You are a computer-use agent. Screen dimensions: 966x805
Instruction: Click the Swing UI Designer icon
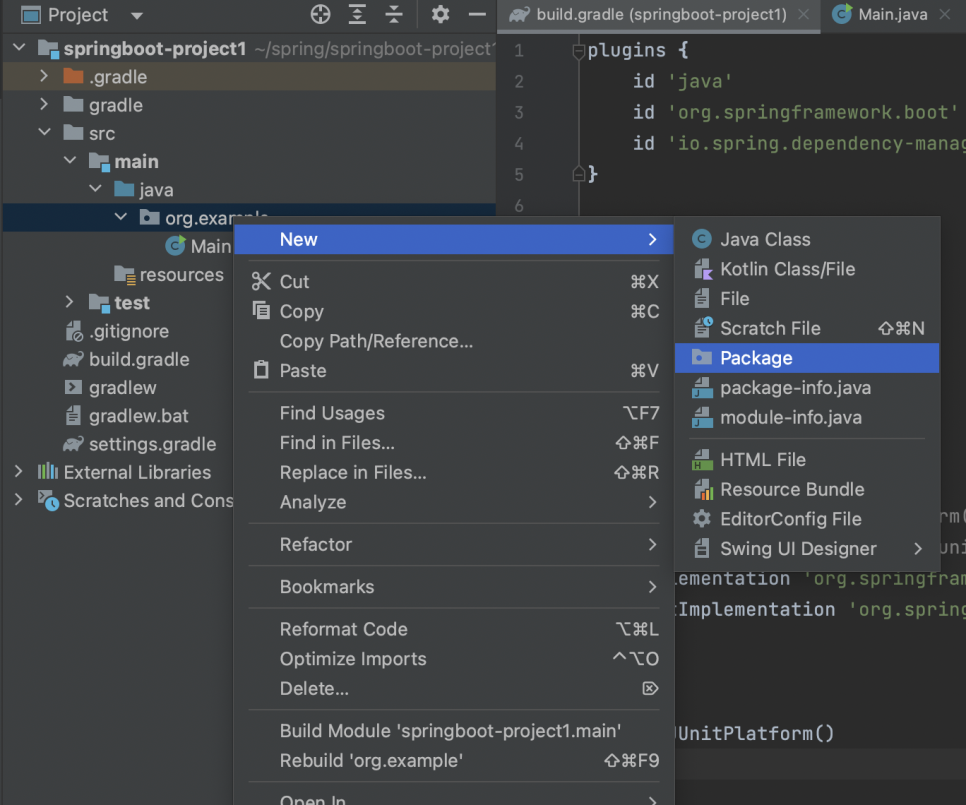[x=702, y=548]
